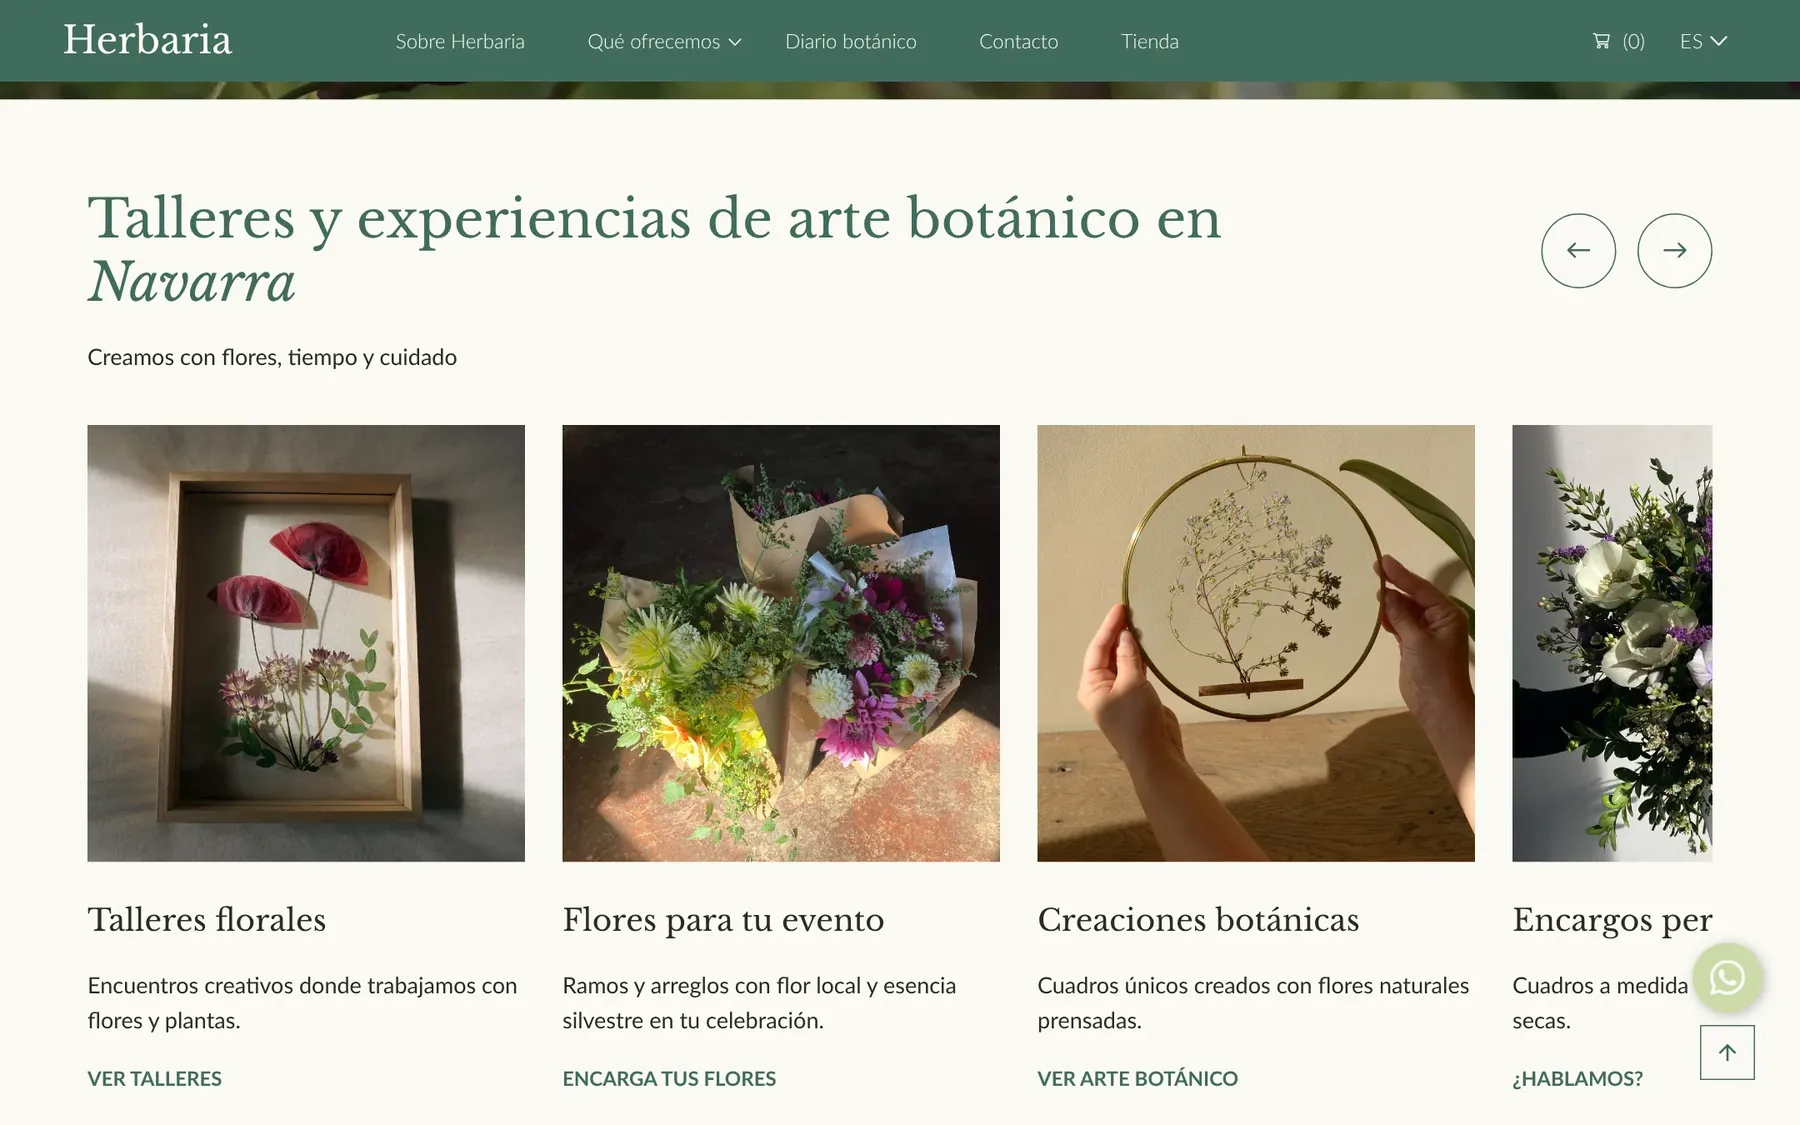Open the Contacto page
This screenshot has height=1125, width=1800.
[x=1018, y=41]
